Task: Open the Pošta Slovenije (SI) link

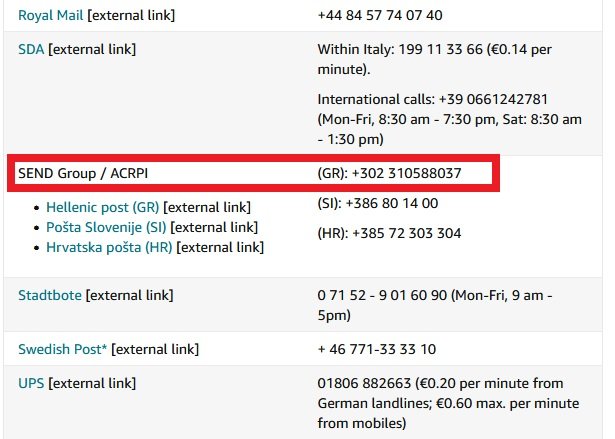Action: [x=106, y=227]
